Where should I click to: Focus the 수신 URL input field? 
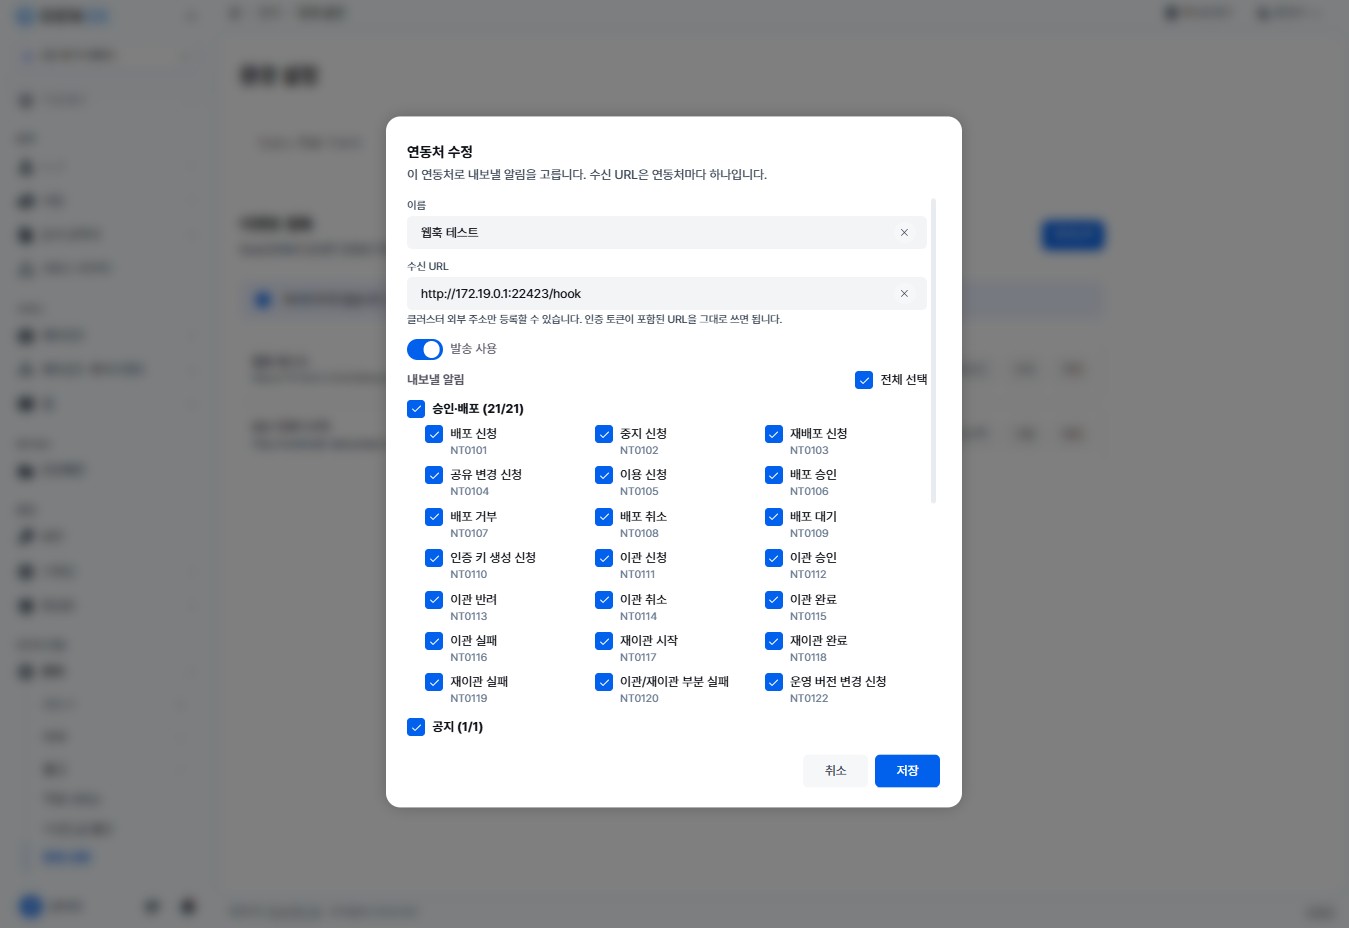point(666,293)
